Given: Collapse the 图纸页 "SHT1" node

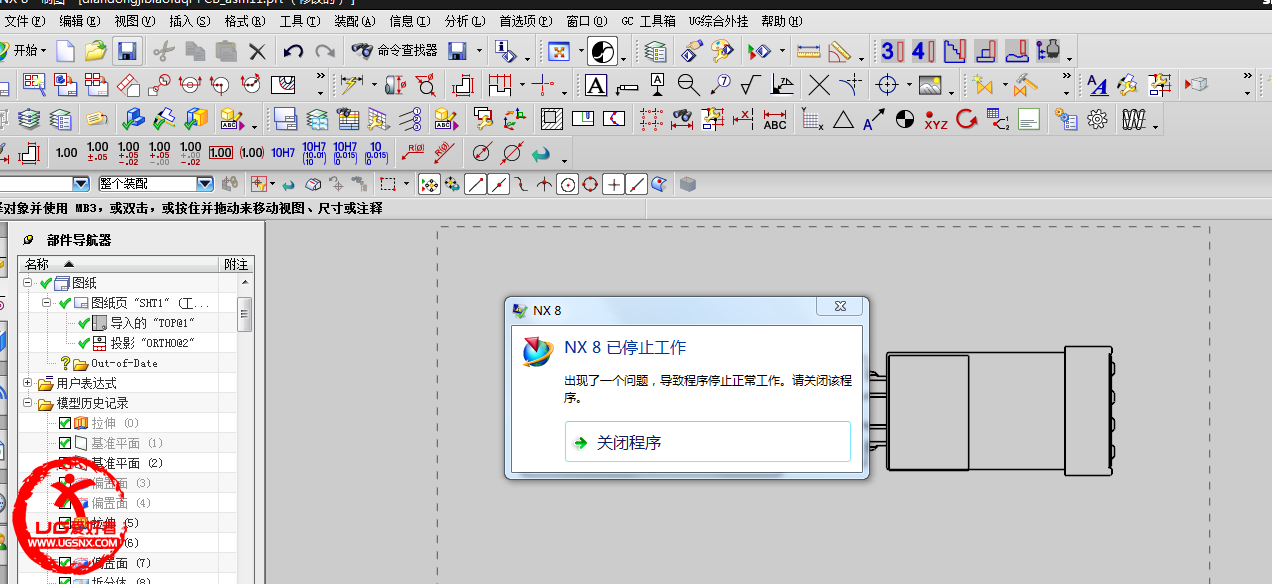Looking at the screenshot, I should point(46,303).
